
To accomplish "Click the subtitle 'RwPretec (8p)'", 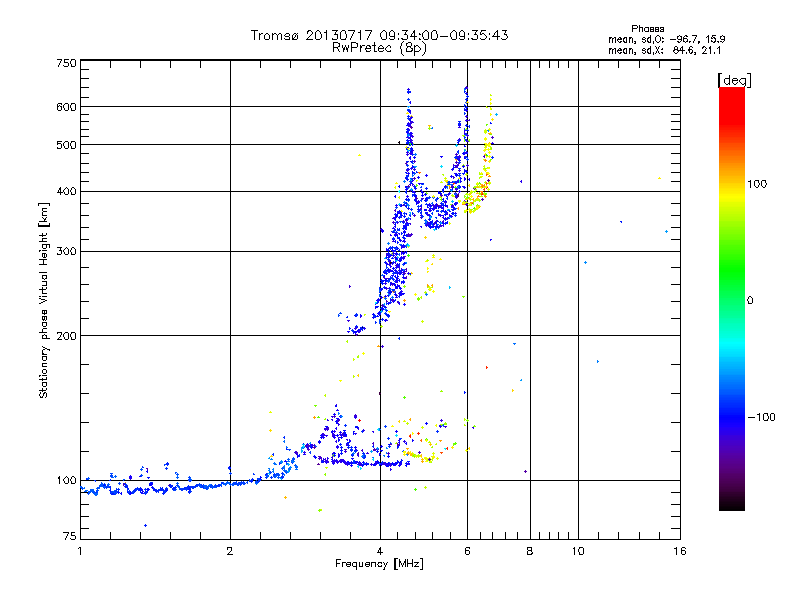I will [379, 48].
